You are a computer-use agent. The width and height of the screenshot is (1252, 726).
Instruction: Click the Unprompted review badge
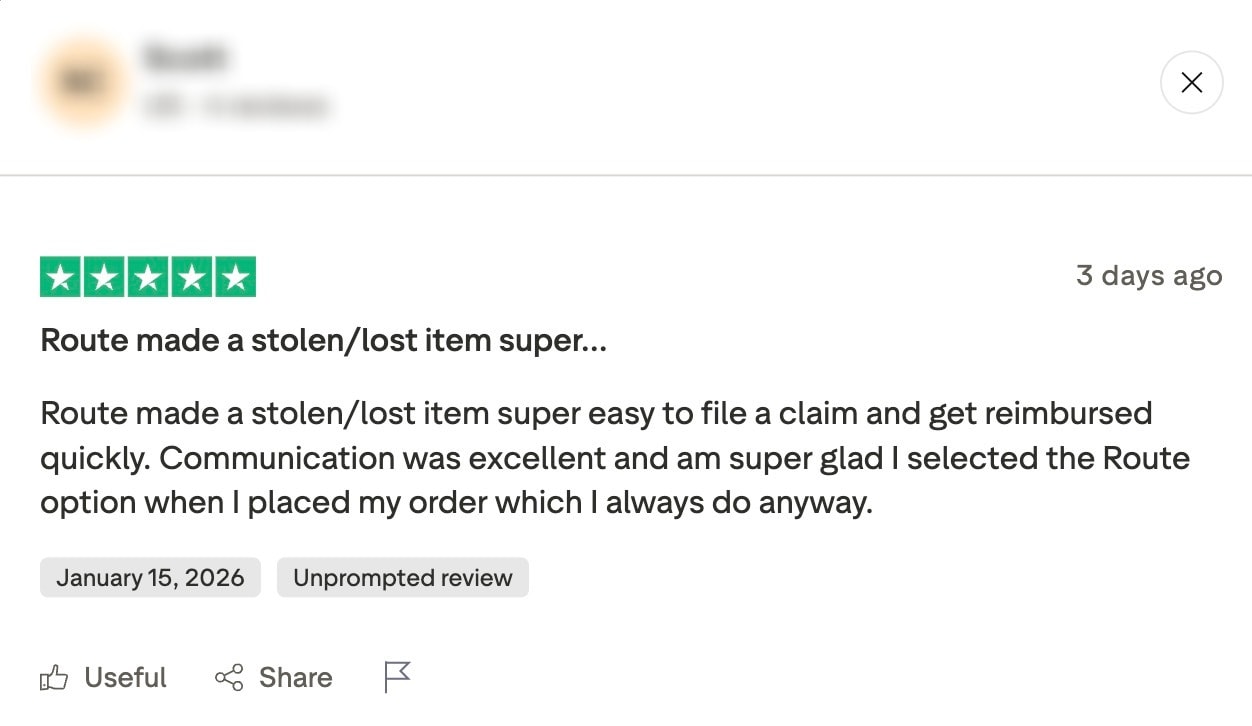(x=402, y=577)
